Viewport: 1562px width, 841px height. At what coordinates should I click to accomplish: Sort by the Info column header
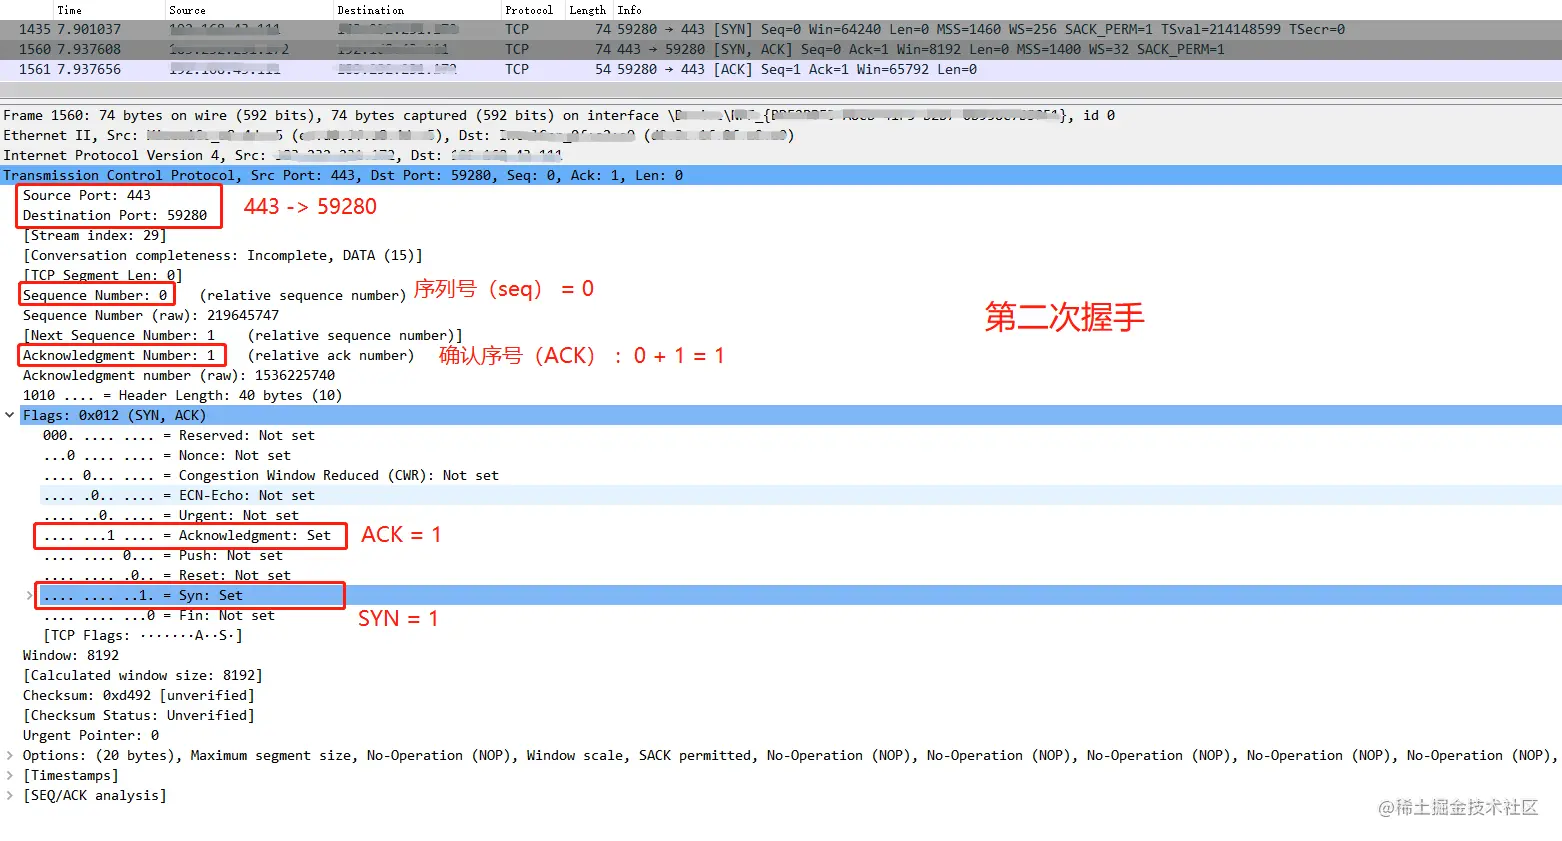coord(629,10)
